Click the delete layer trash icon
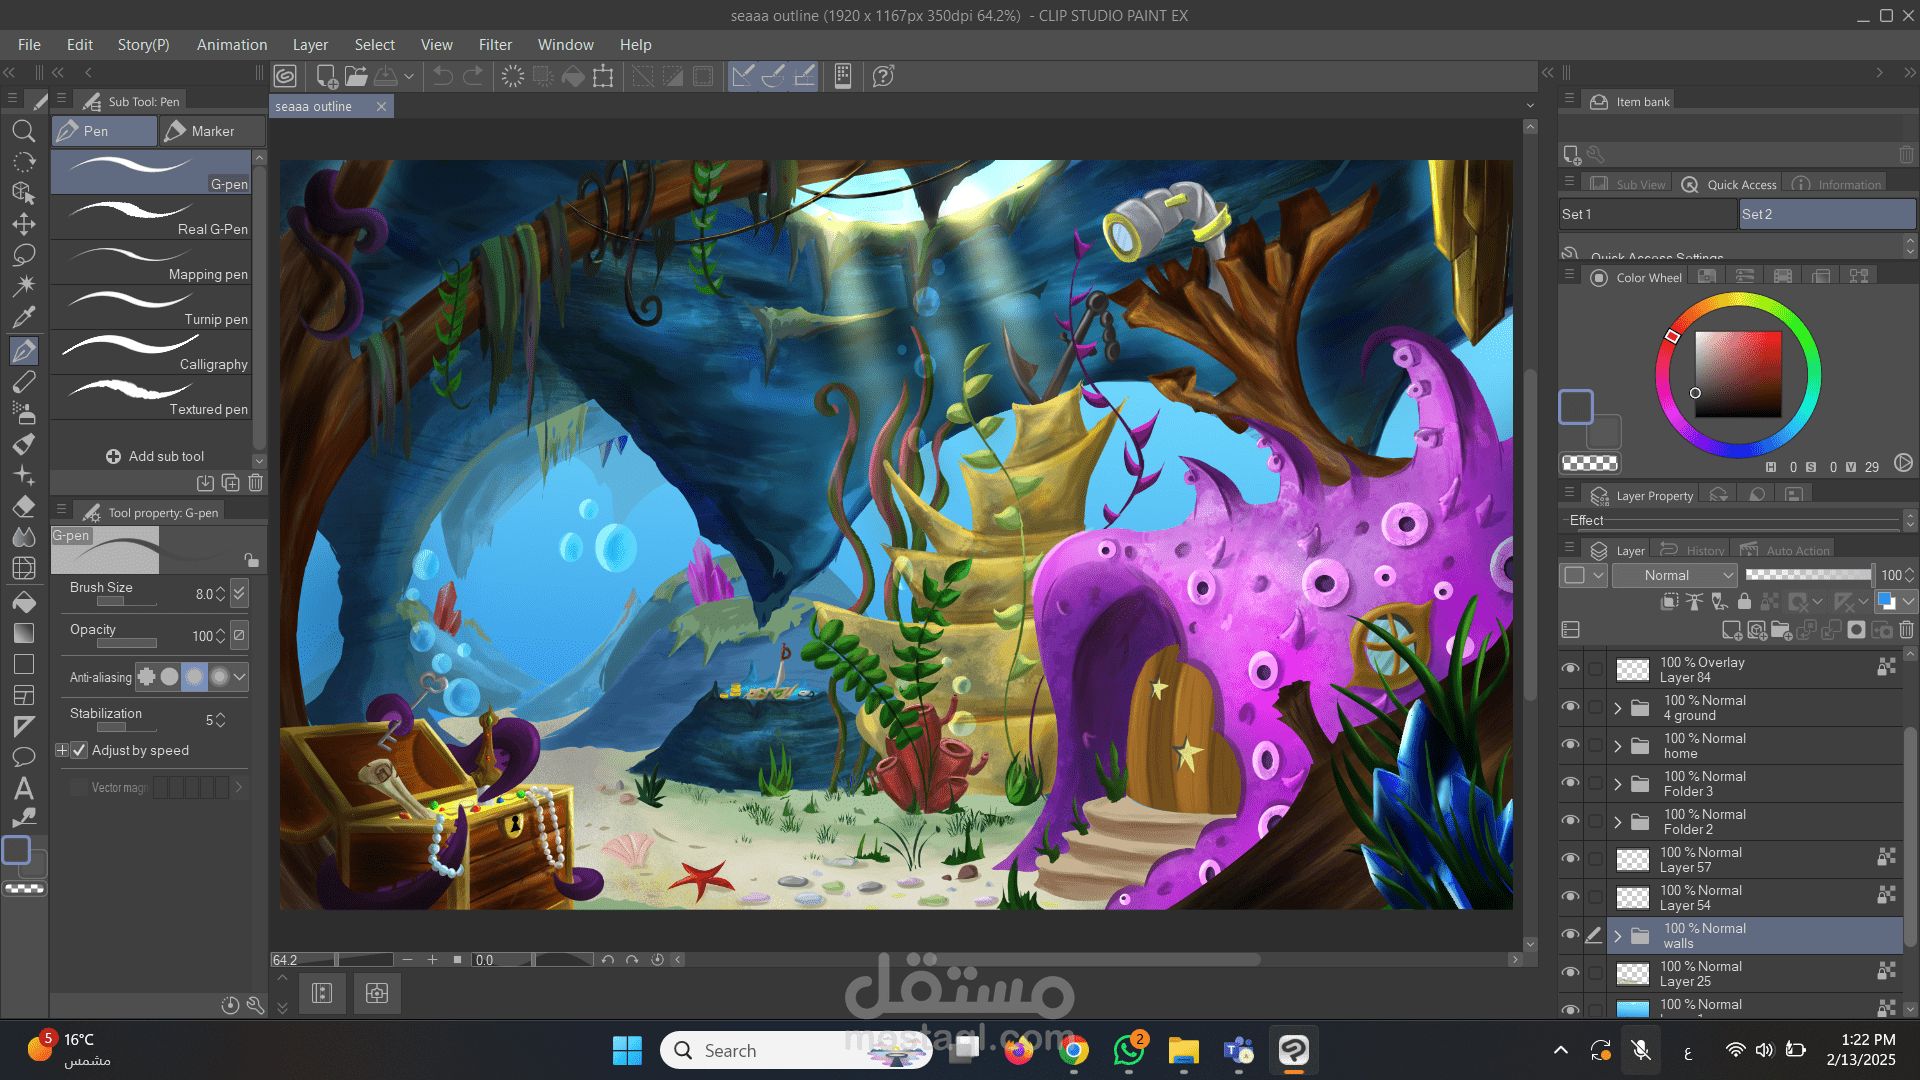 pos(1906,630)
